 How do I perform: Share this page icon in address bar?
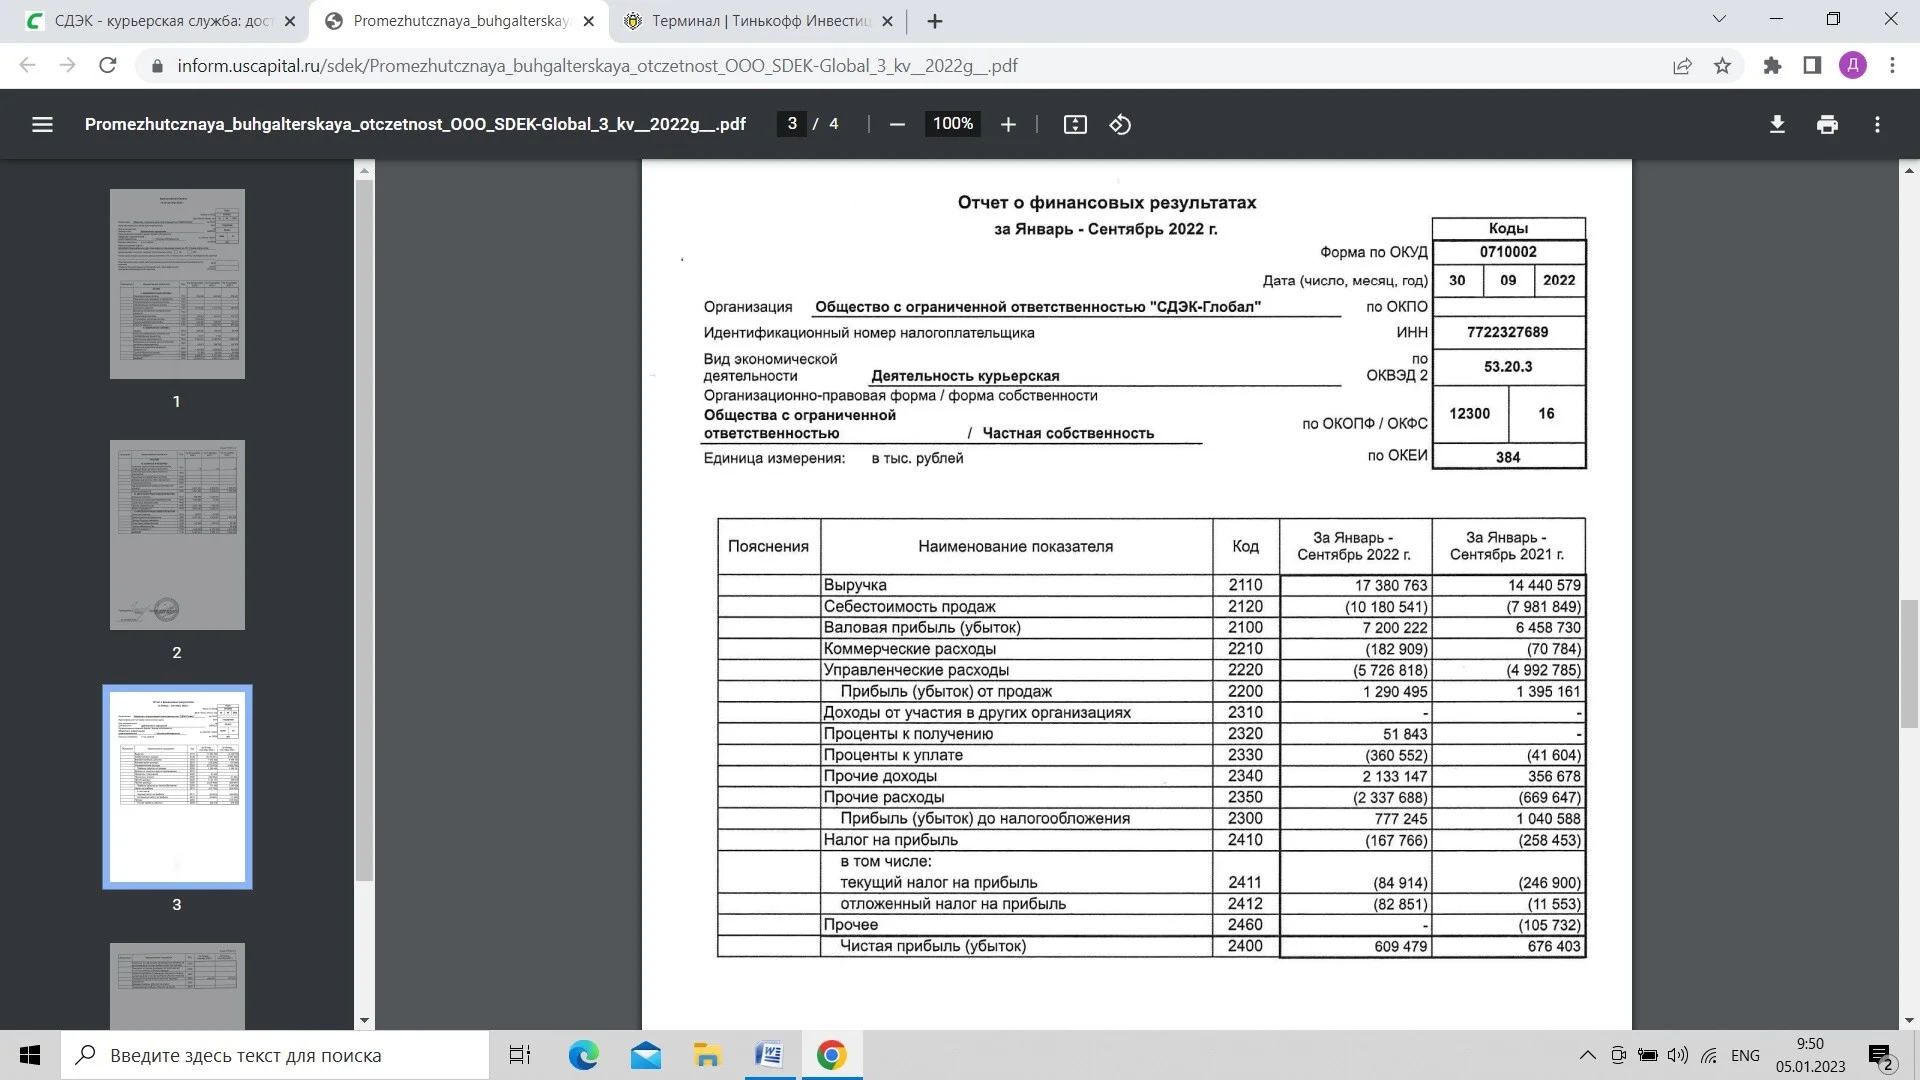click(x=1682, y=65)
